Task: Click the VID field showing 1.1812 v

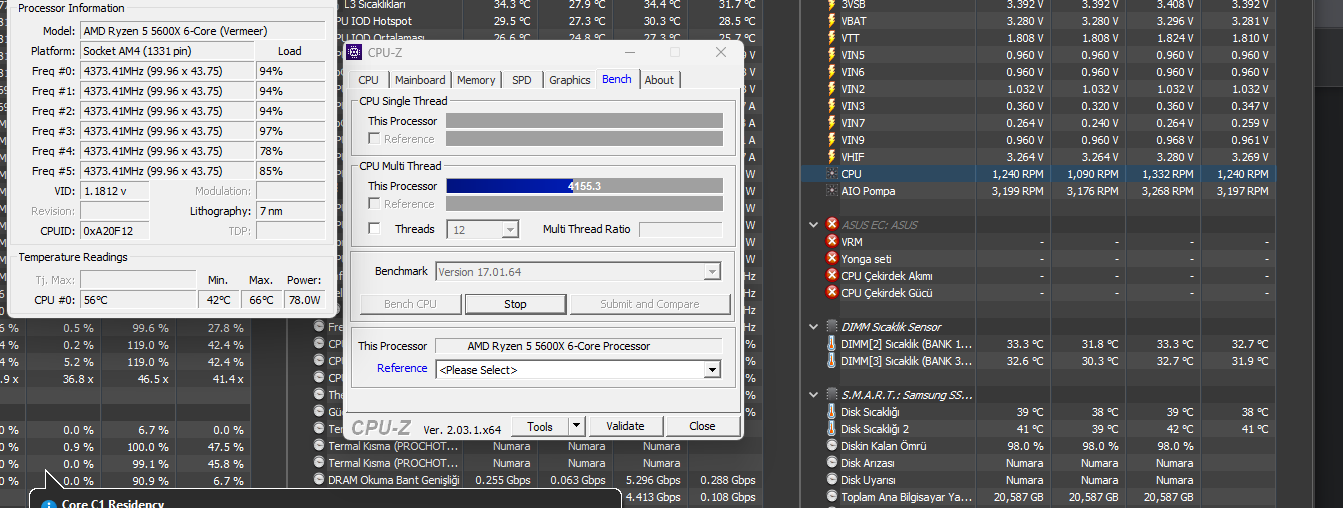Action: (x=114, y=191)
